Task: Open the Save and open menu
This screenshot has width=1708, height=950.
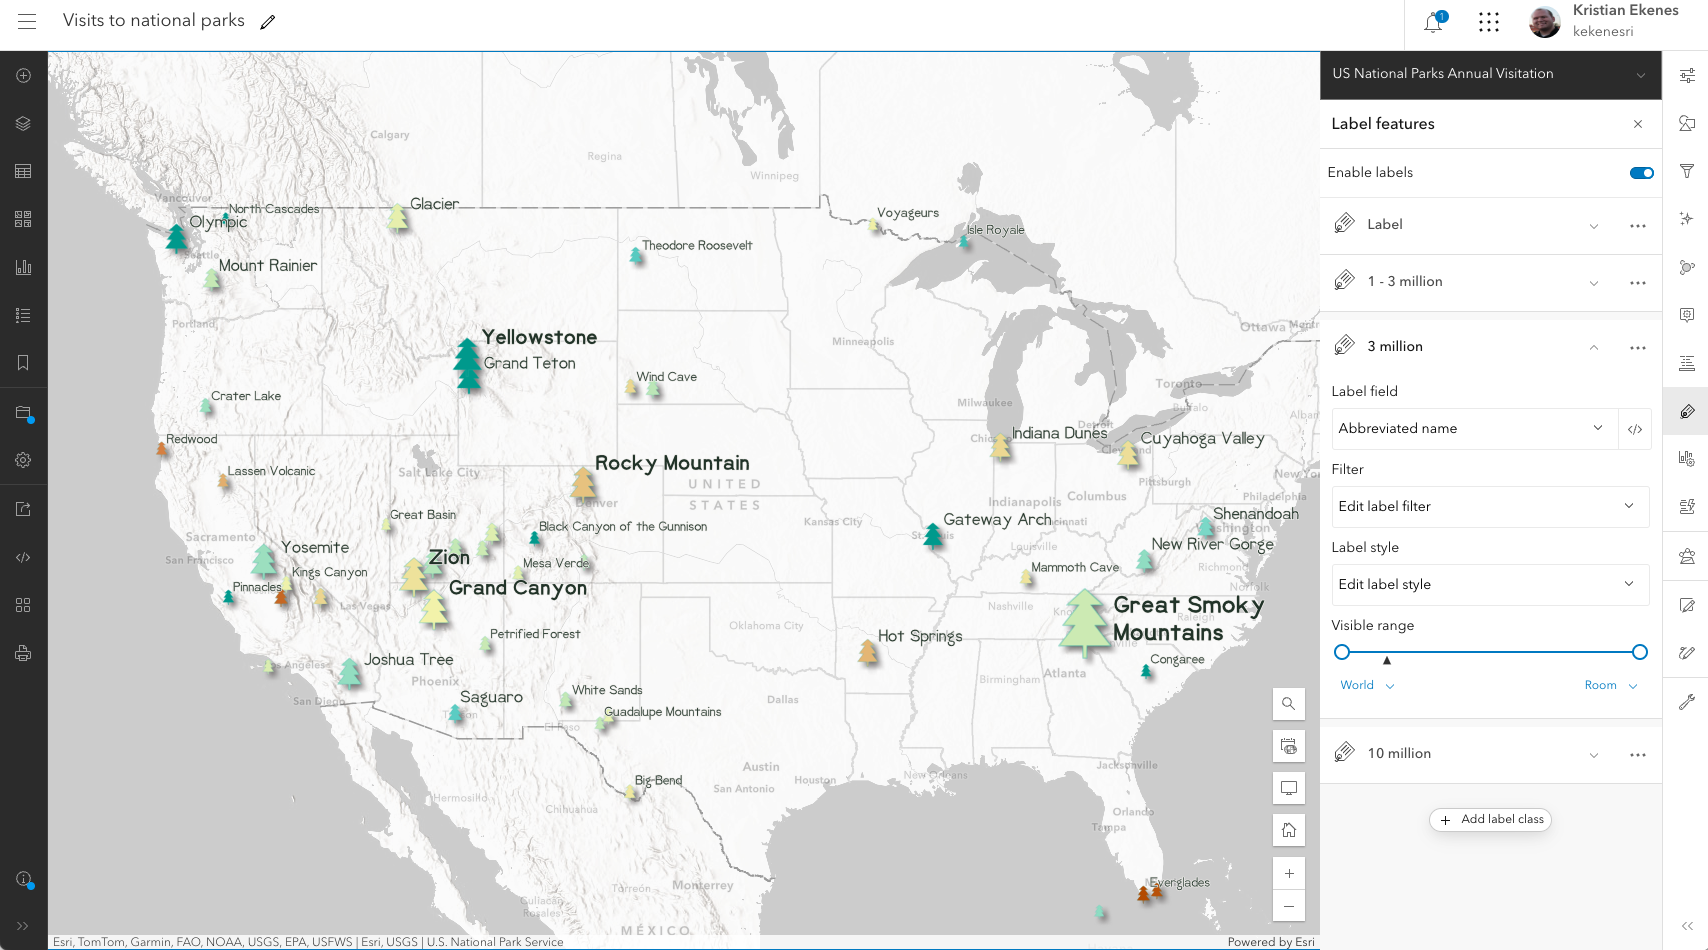Action: pyautogui.click(x=23, y=413)
